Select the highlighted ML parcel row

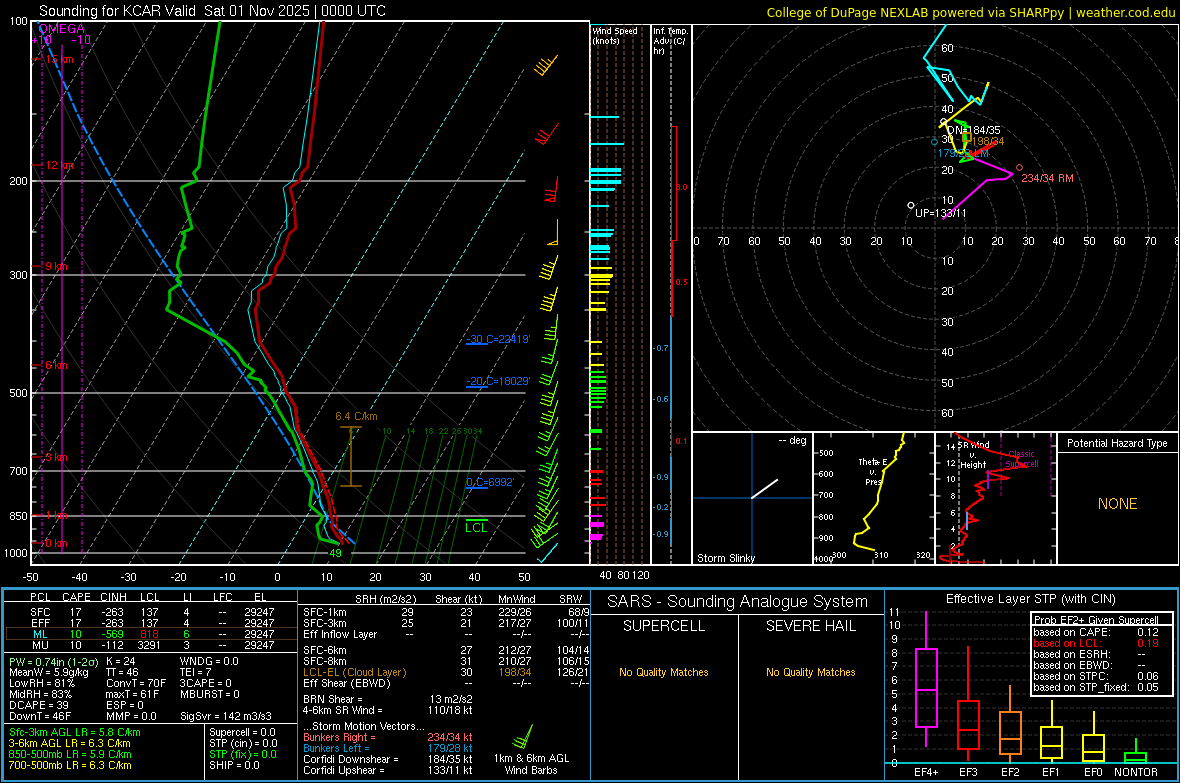[x=152, y=634]
